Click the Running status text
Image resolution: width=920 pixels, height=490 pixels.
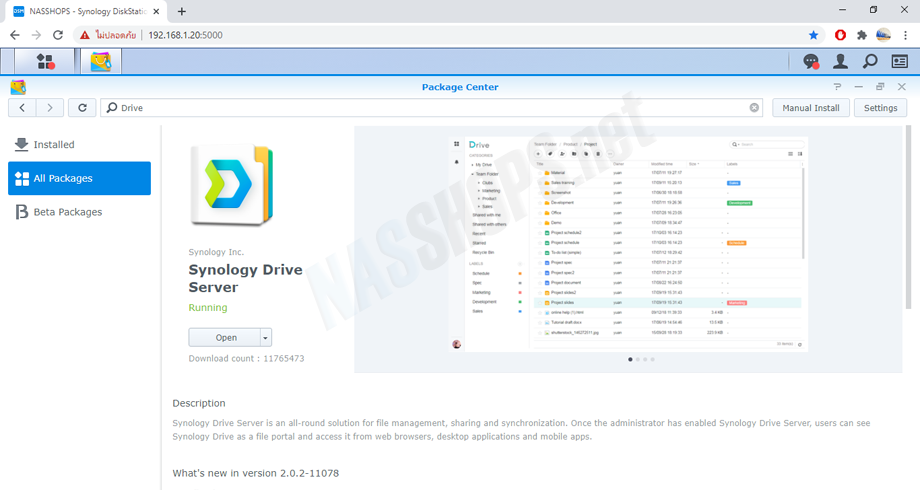tap(208, 307)
